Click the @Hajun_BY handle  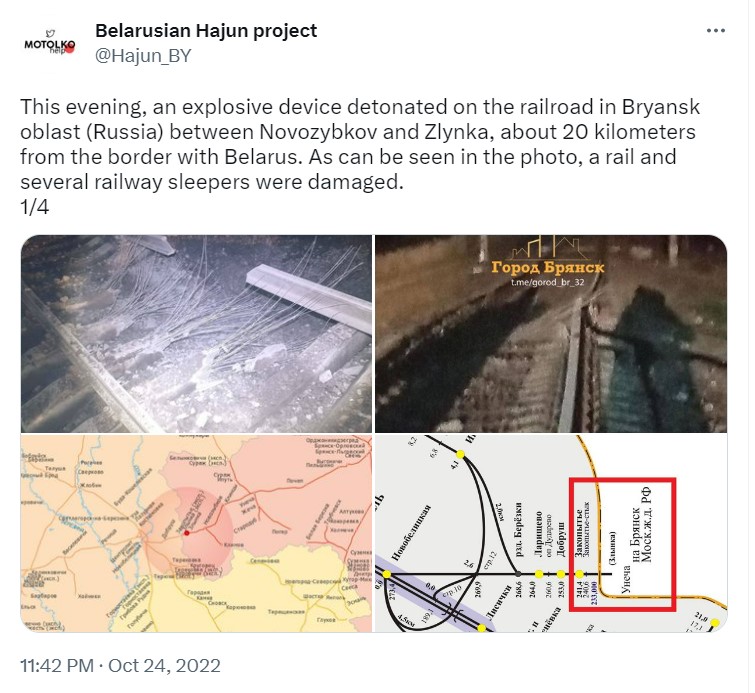(x=143, y=56)
